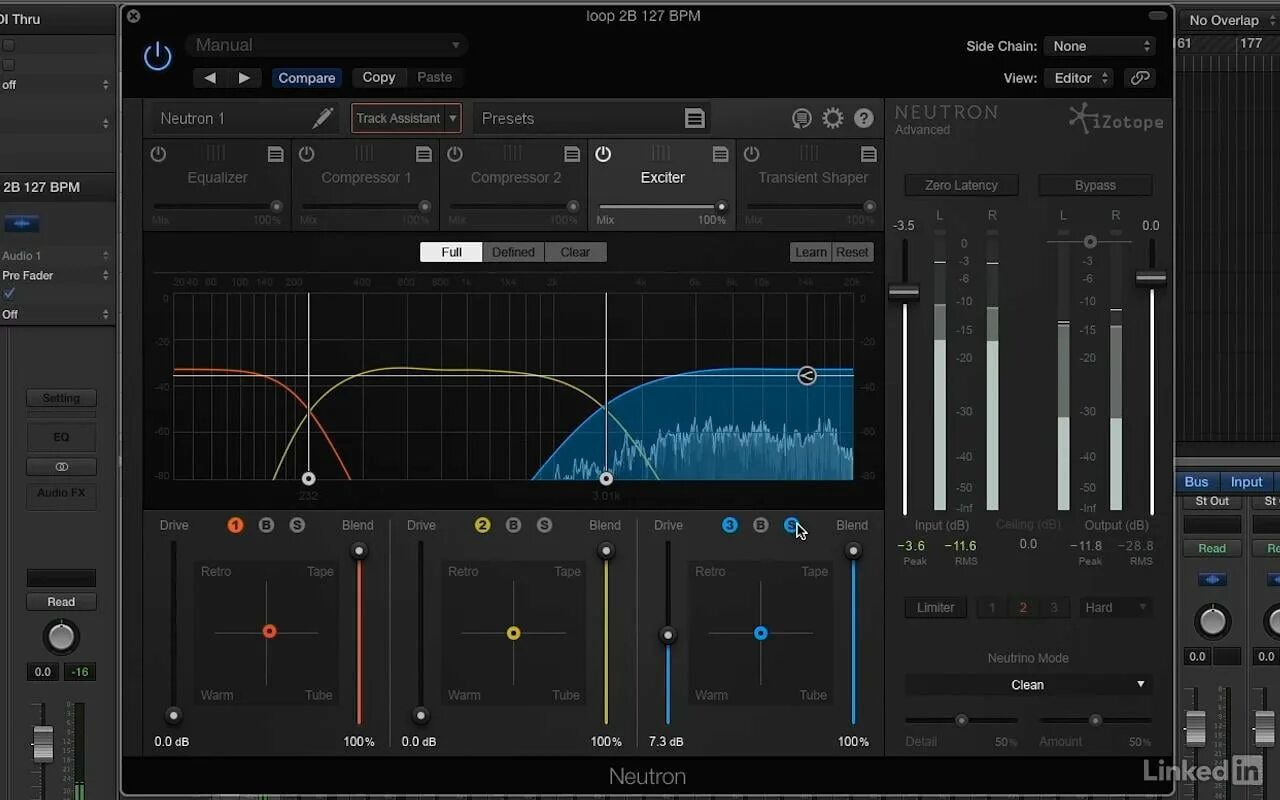Toggle Transient Shaper module power
This screenshot has height=800, width=1280.
pos(751,154)
